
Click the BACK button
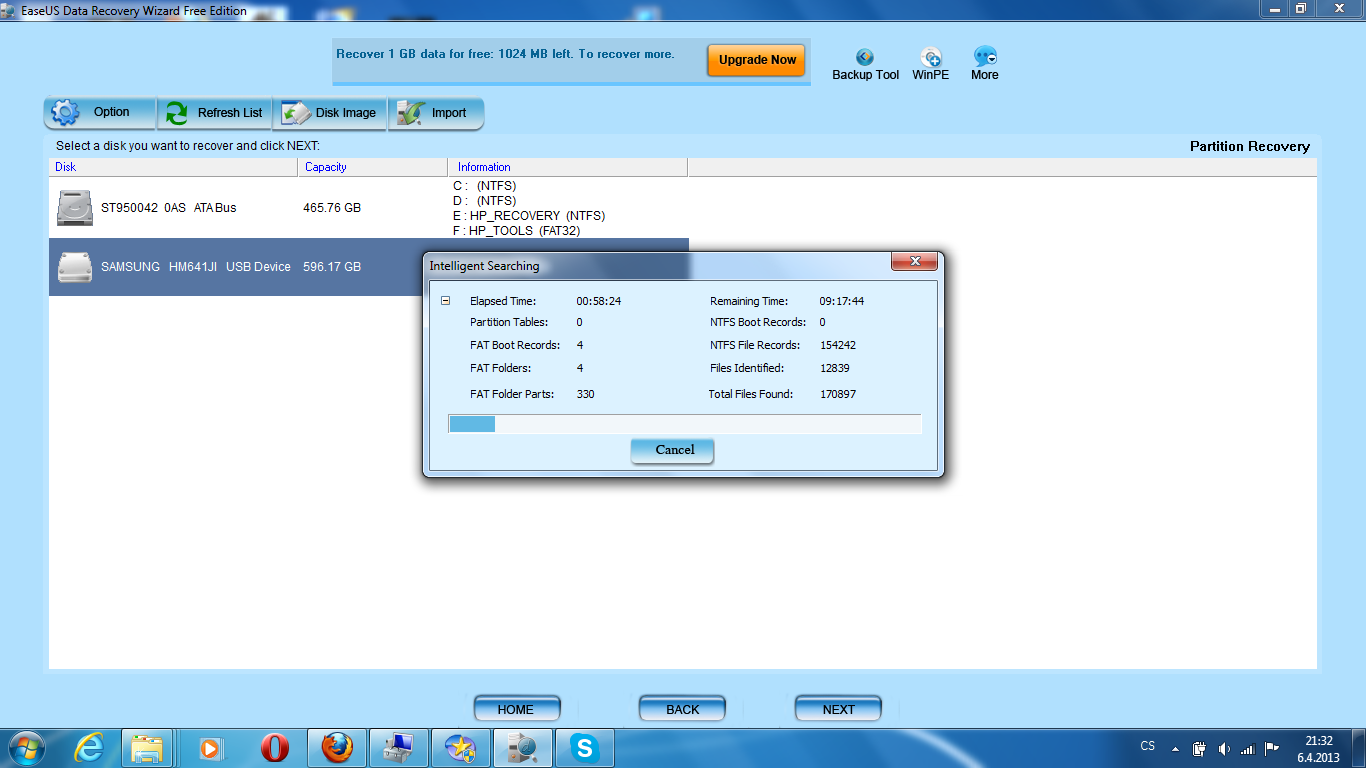tap(683, 709)
